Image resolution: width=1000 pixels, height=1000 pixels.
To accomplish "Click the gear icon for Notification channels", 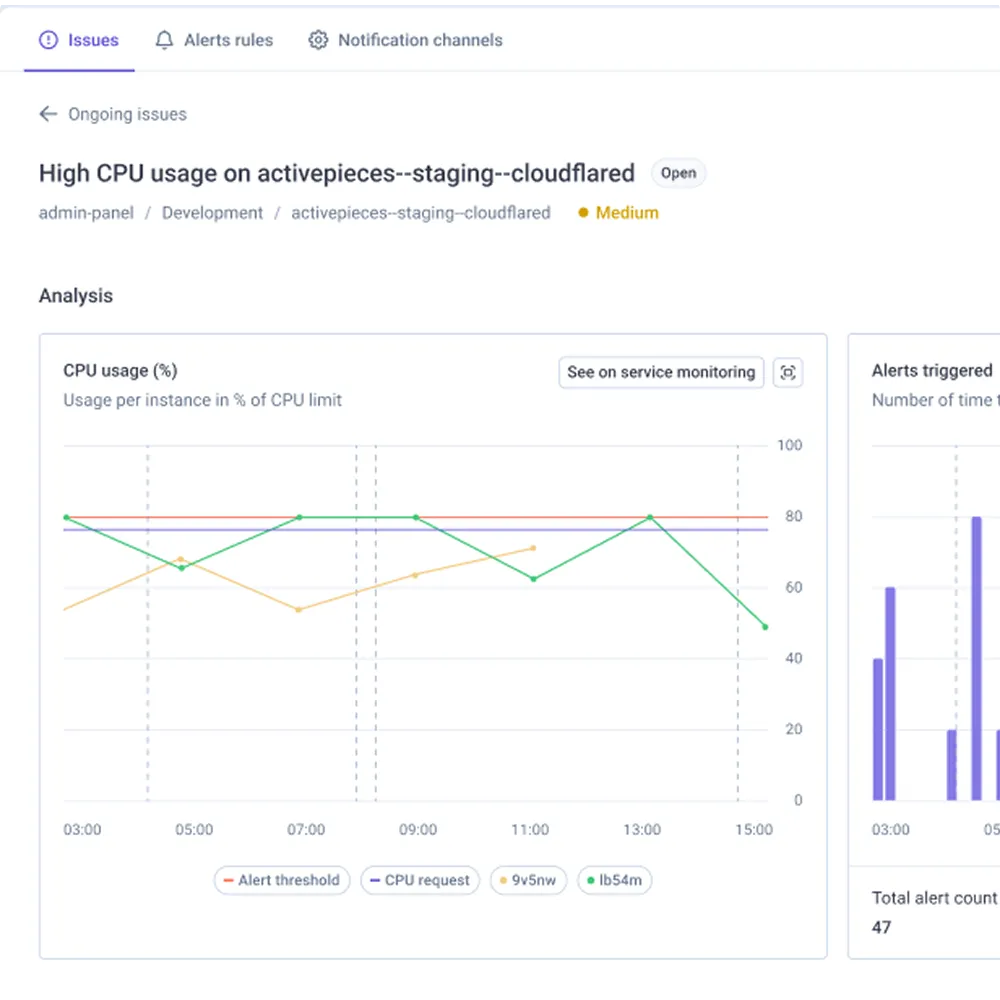I will [x=318, y=40].
